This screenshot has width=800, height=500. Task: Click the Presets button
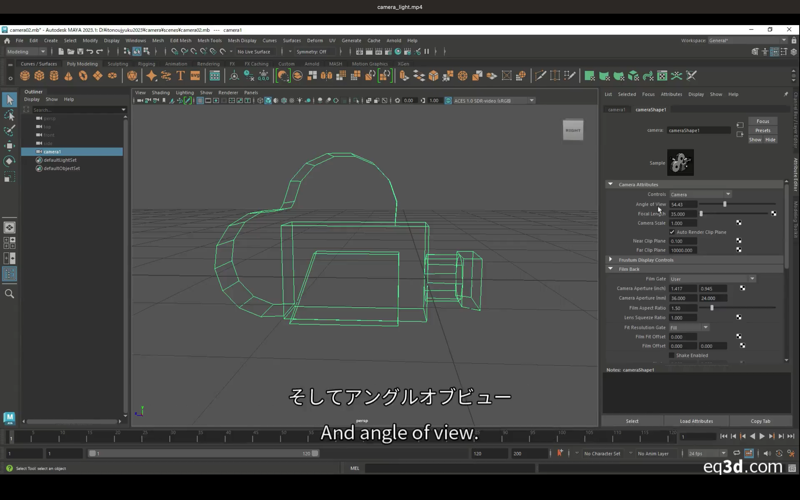(762, 130)
